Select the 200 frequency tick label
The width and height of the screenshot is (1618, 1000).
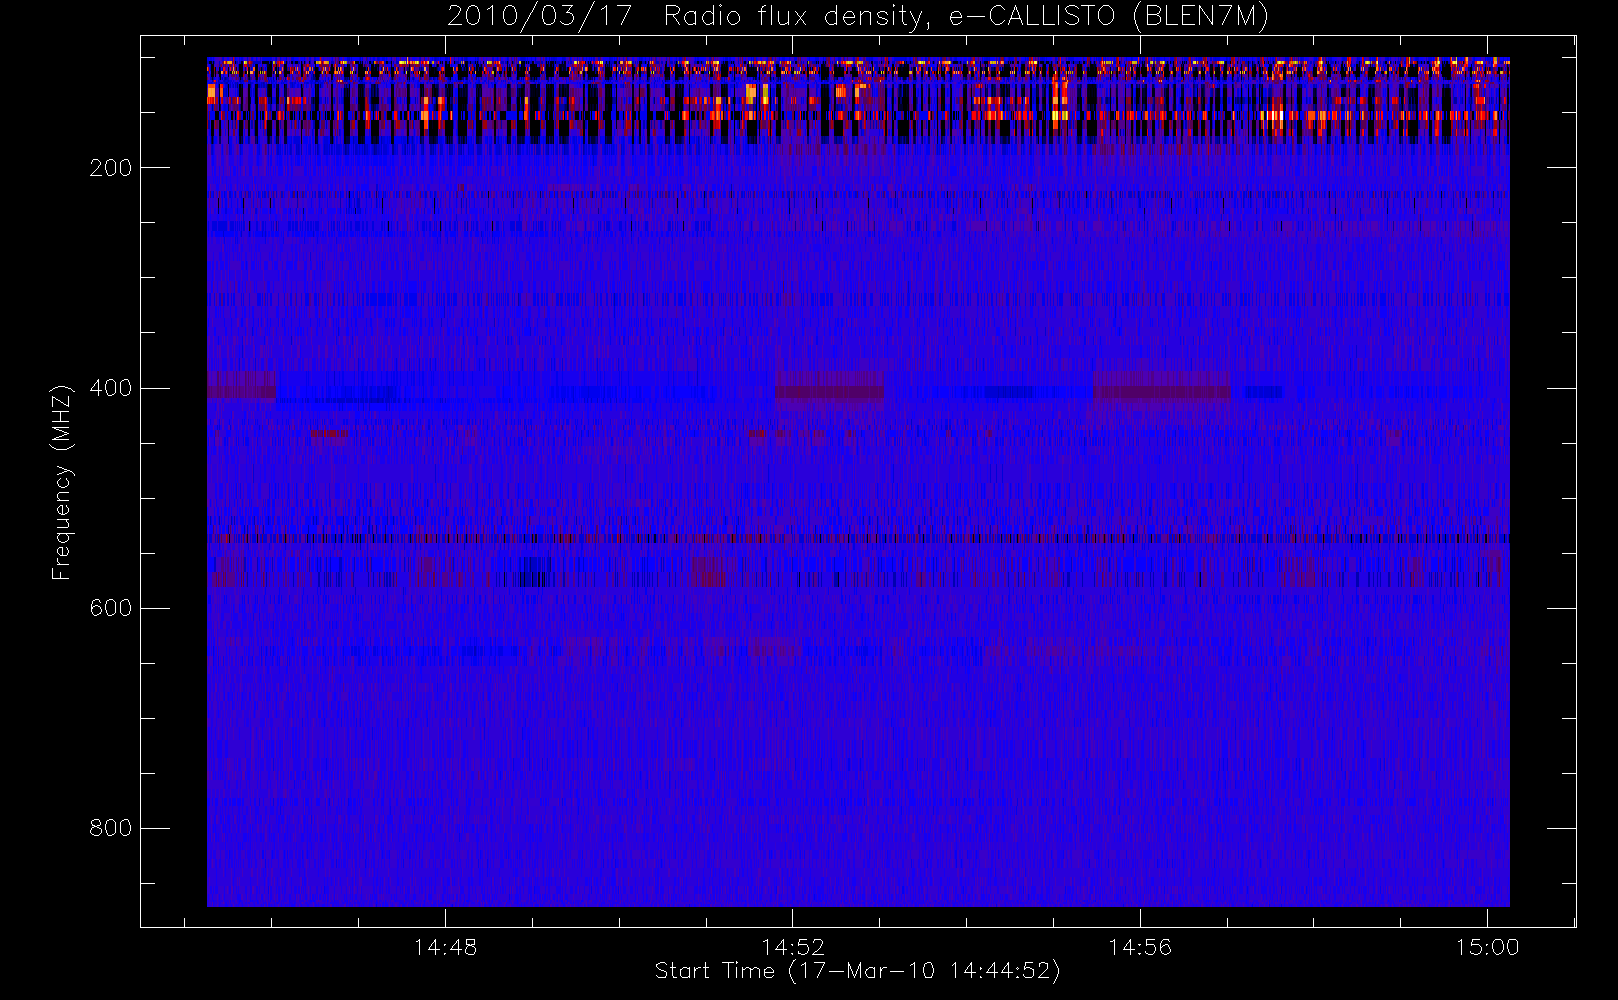coord(110,168)
